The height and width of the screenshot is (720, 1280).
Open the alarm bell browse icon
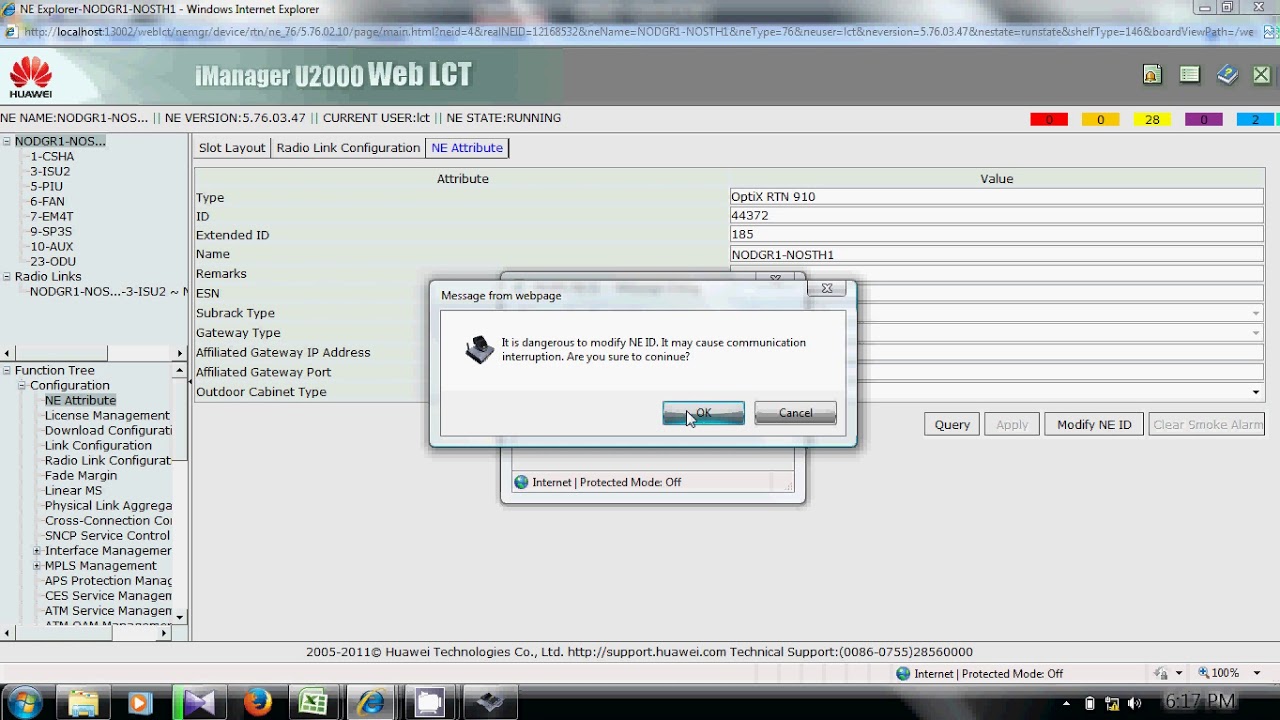click(1152, 75)
